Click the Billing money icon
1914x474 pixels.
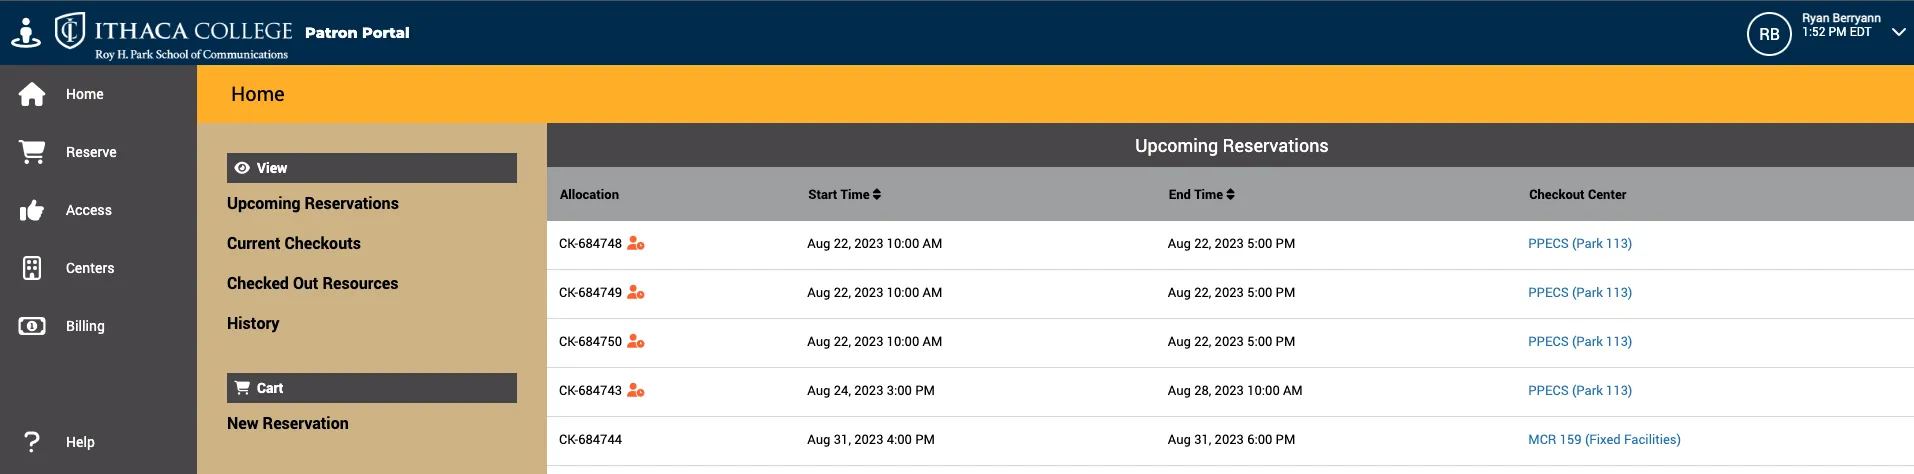[x=32, y=326]
